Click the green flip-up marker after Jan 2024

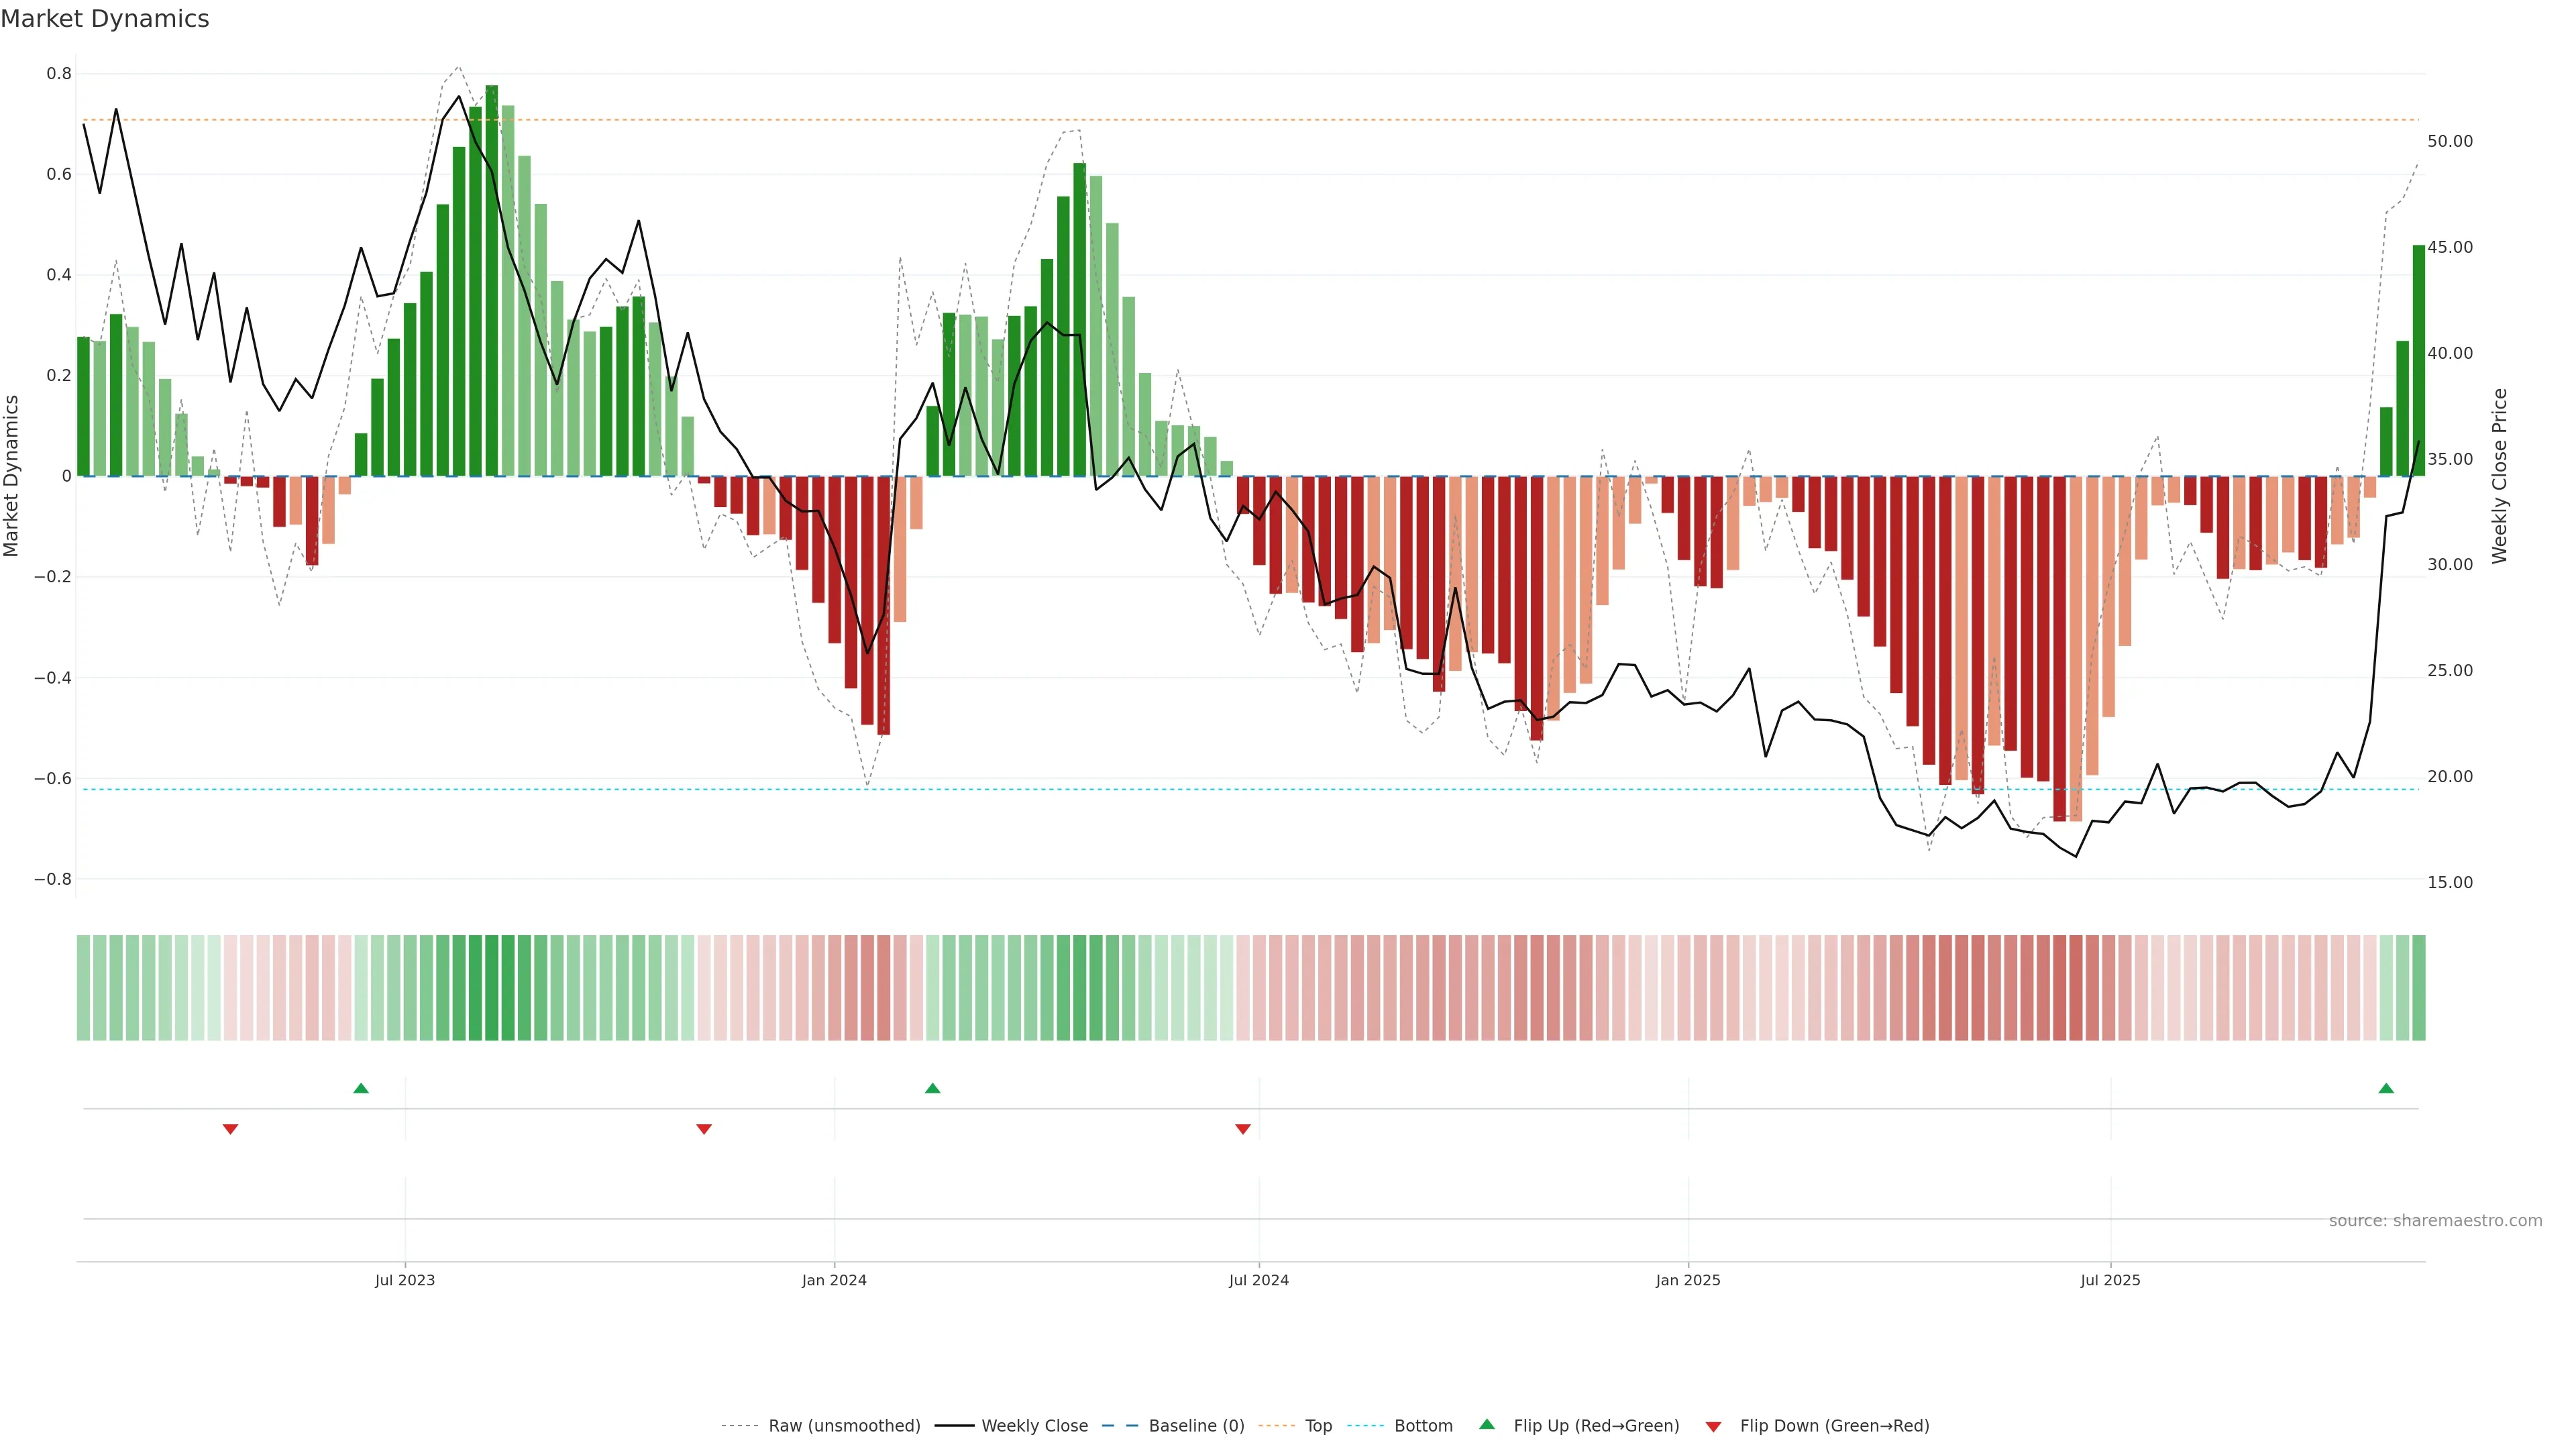point(932,1088)
